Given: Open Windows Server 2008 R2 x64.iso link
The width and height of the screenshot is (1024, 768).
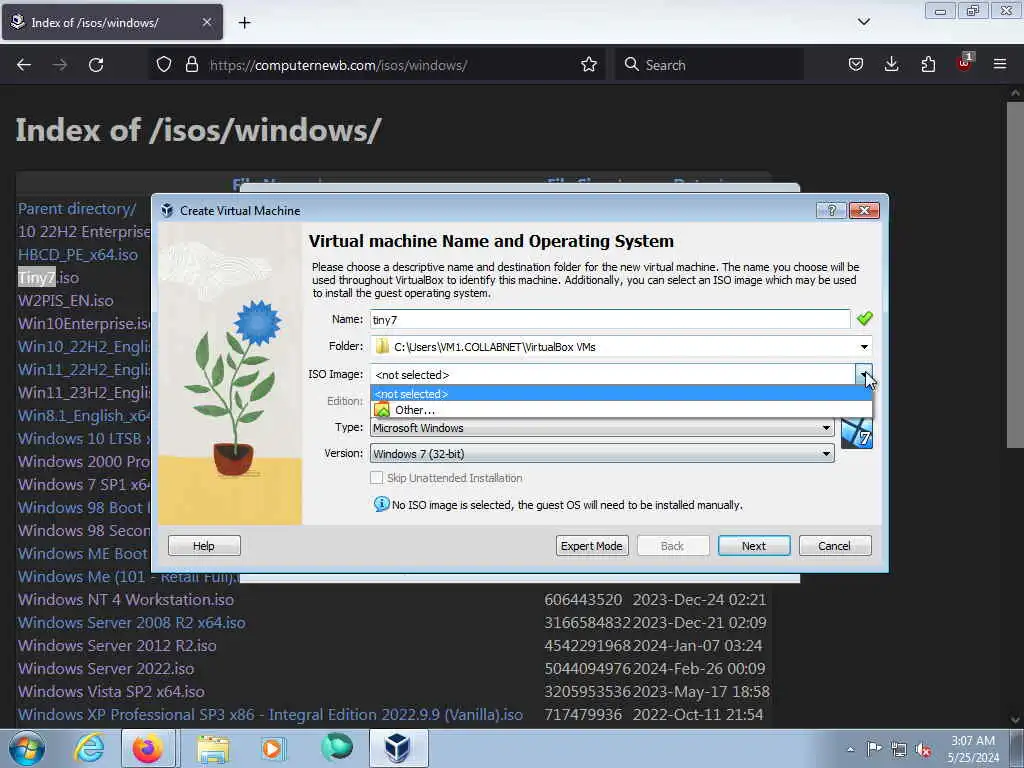Looking at the screenshot, I should click(x=131, y=622).
